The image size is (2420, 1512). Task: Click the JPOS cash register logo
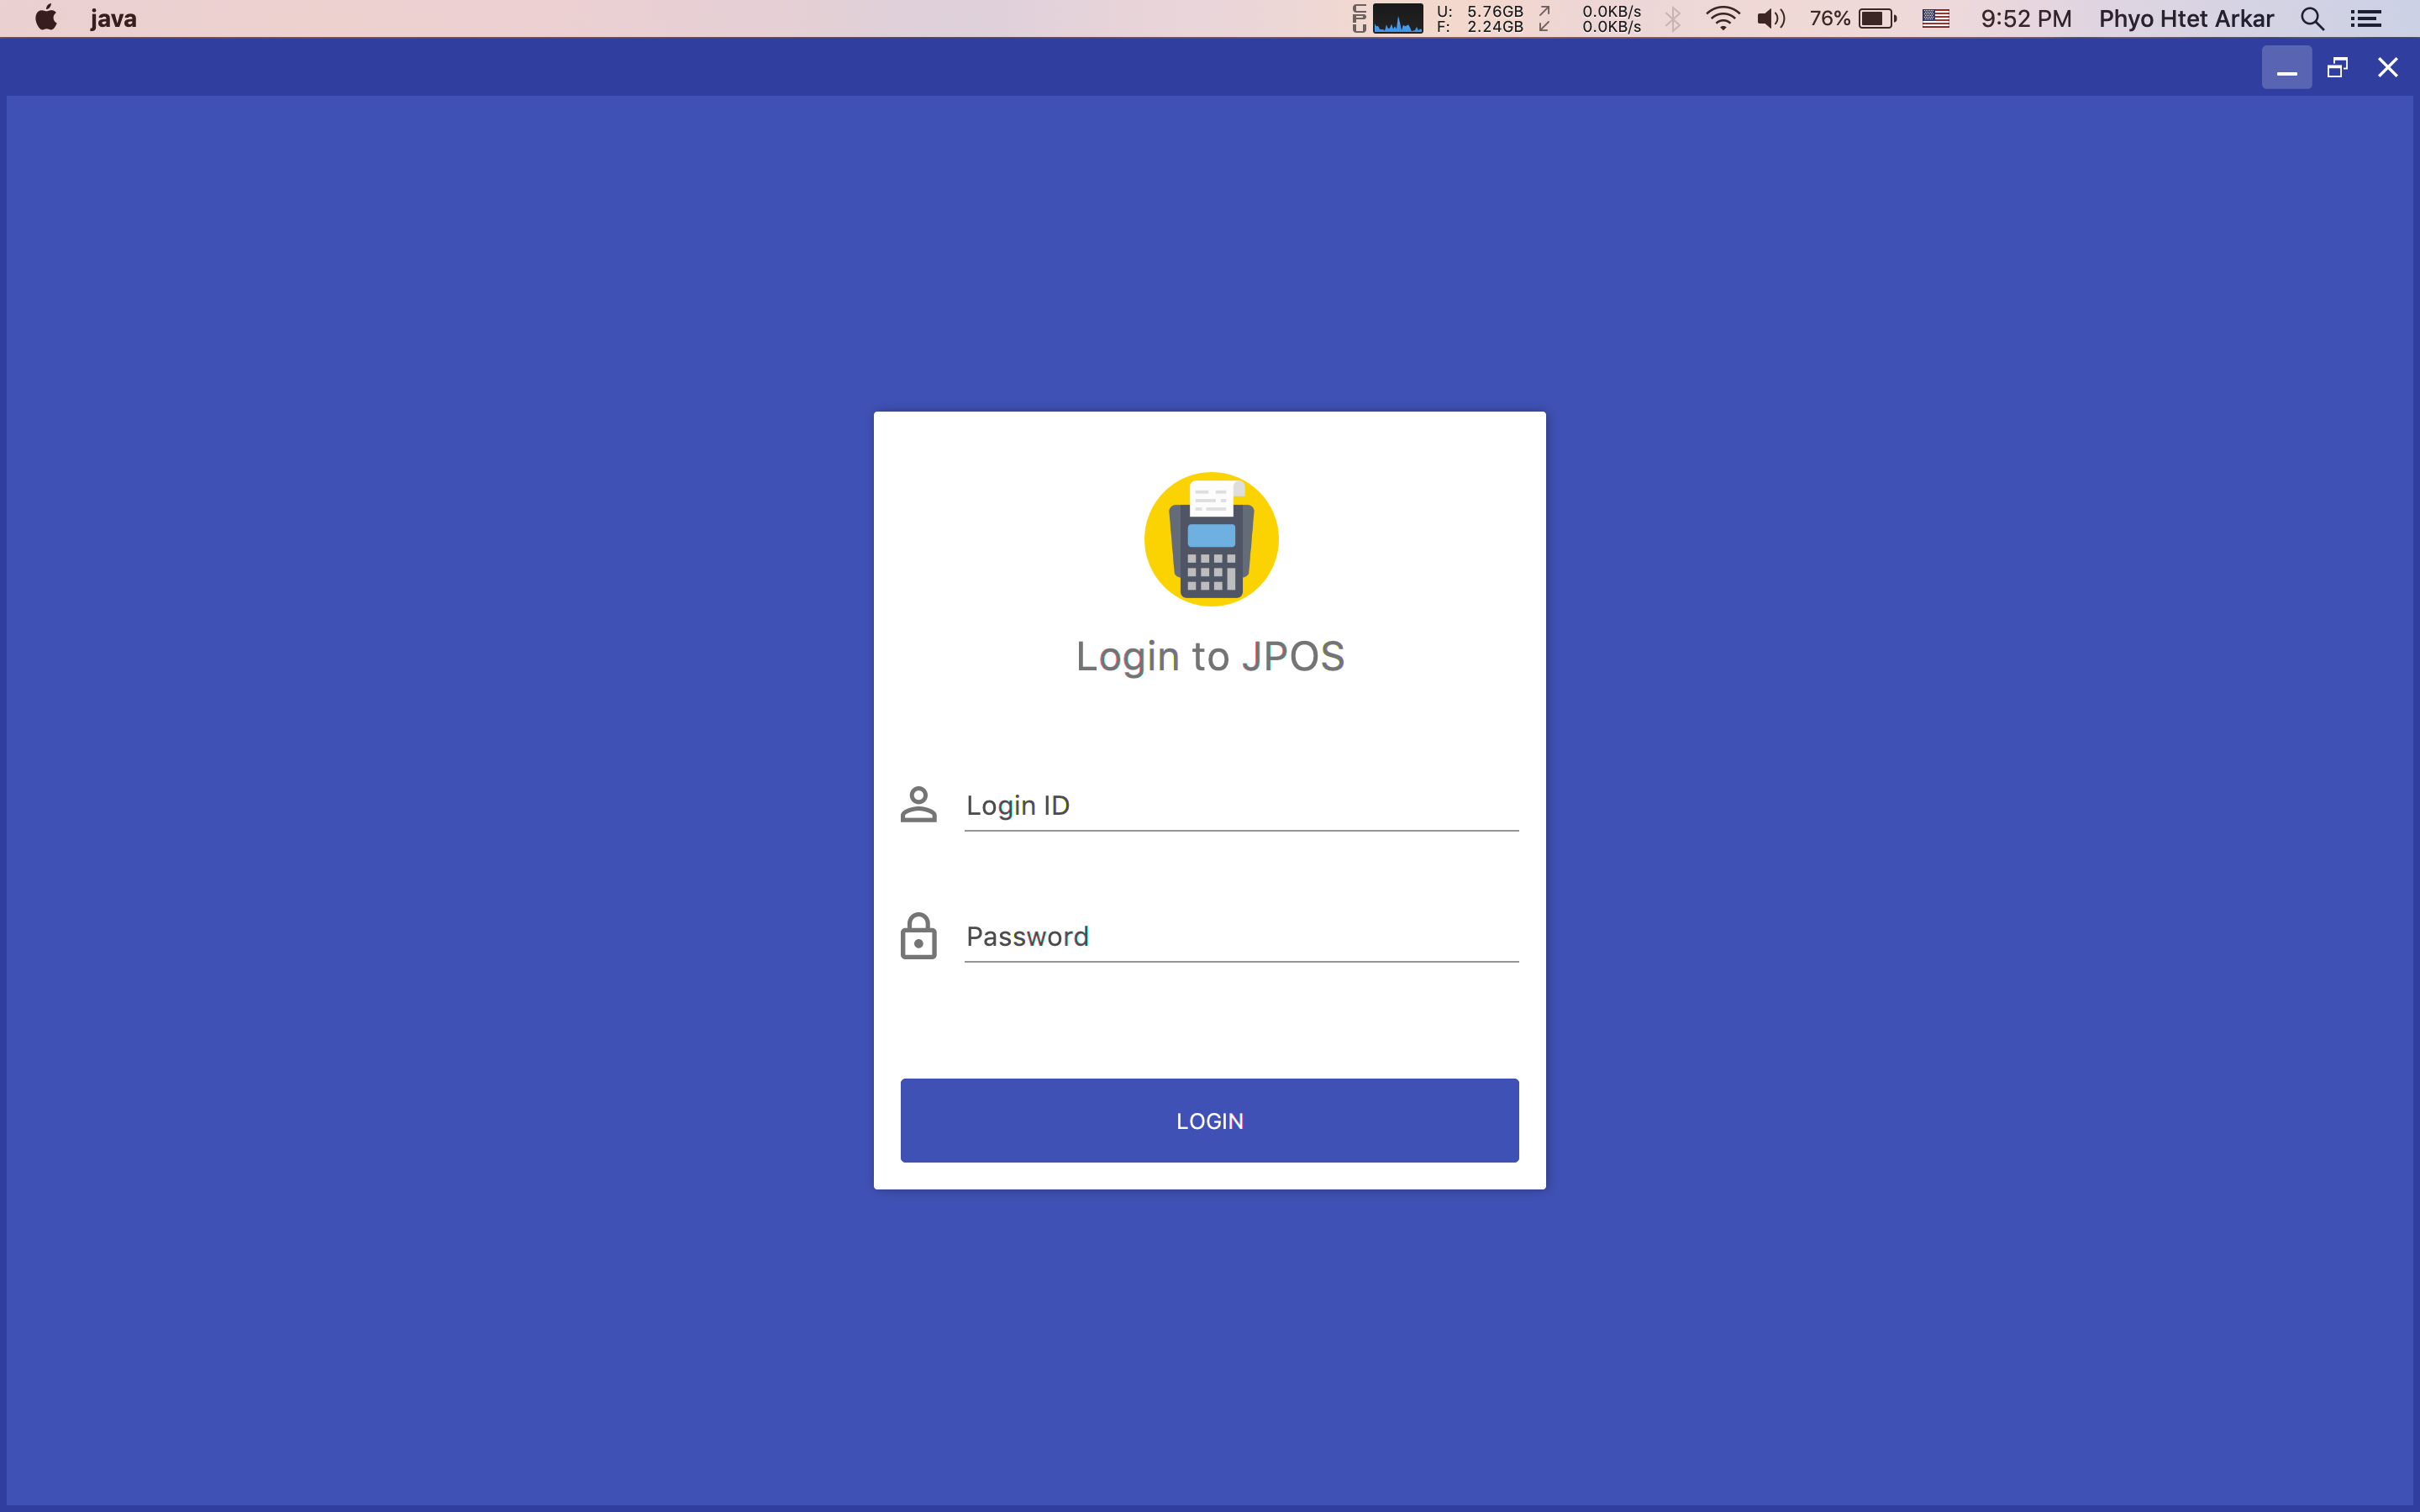click(1211, 539)
